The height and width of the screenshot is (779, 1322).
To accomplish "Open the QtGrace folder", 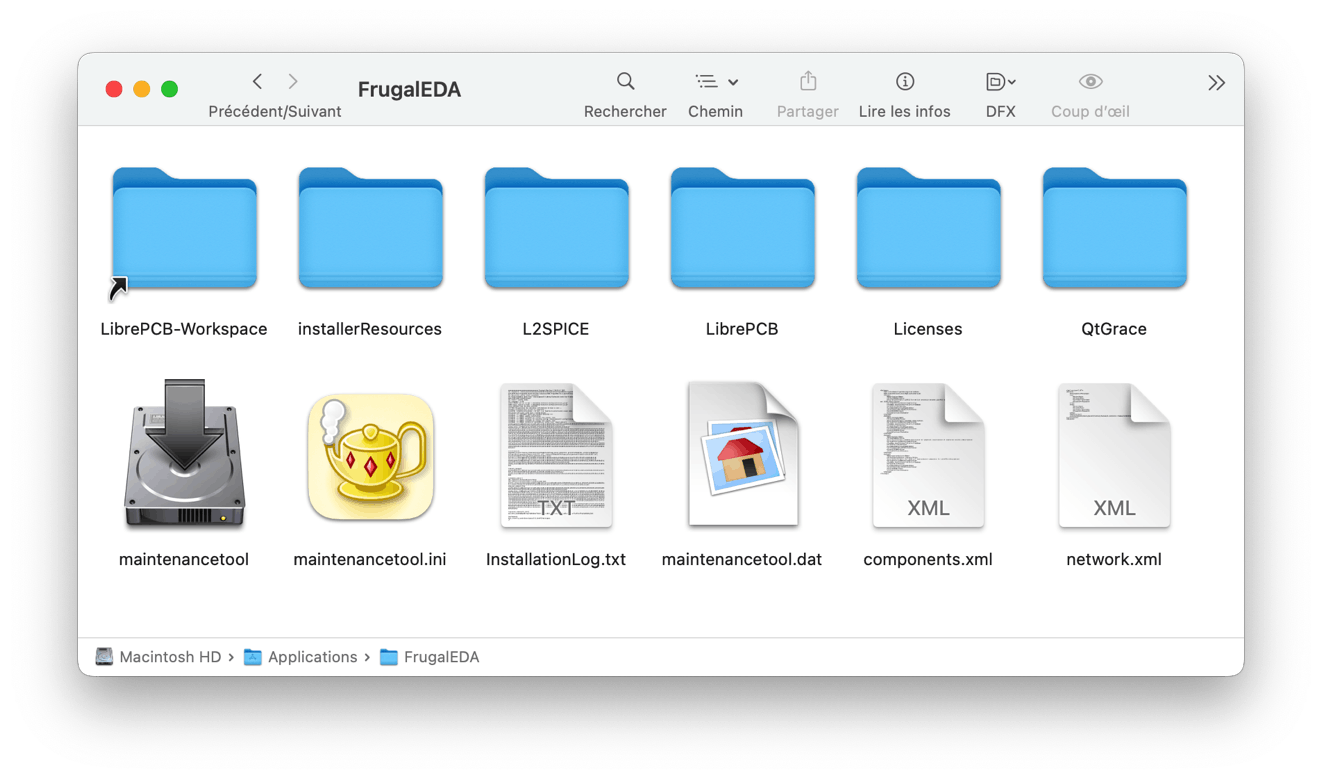I will point(1114,231).
